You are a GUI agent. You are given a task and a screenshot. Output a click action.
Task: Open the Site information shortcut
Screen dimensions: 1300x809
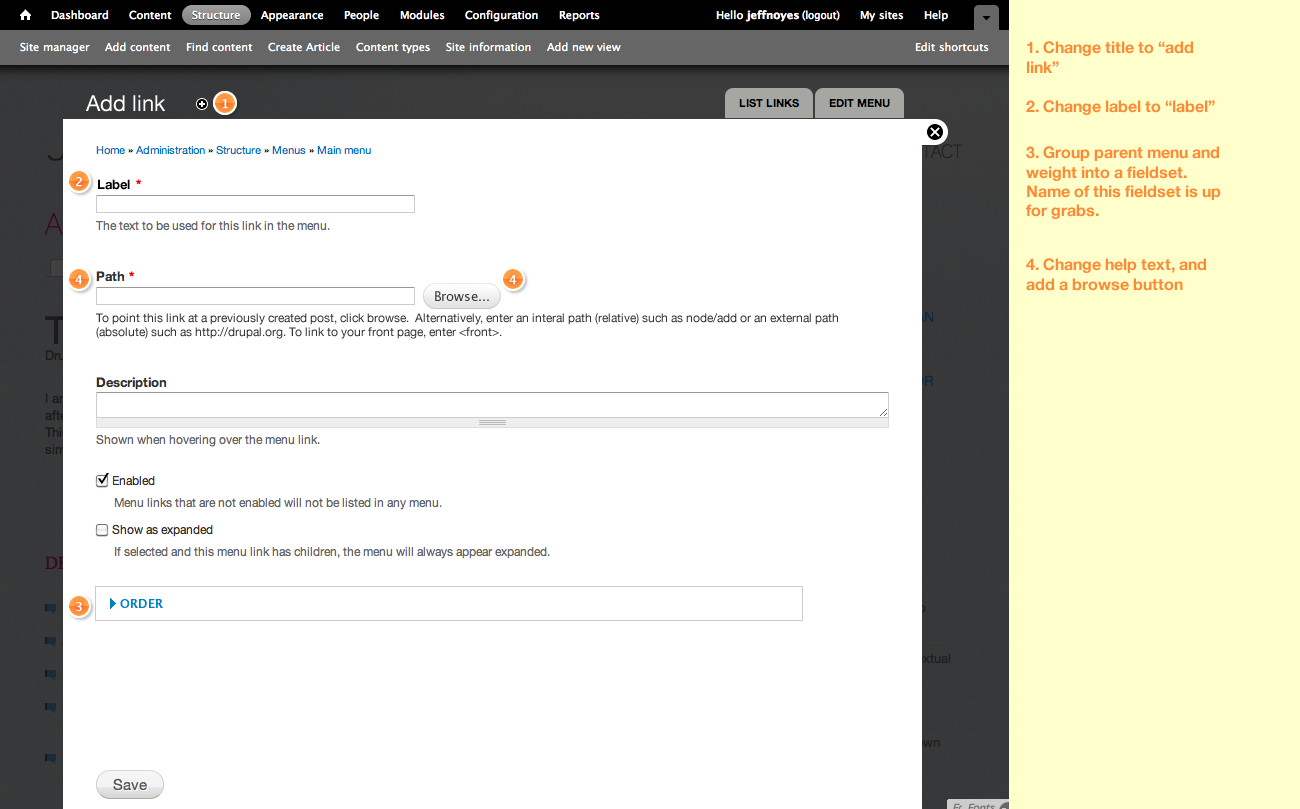489,47
